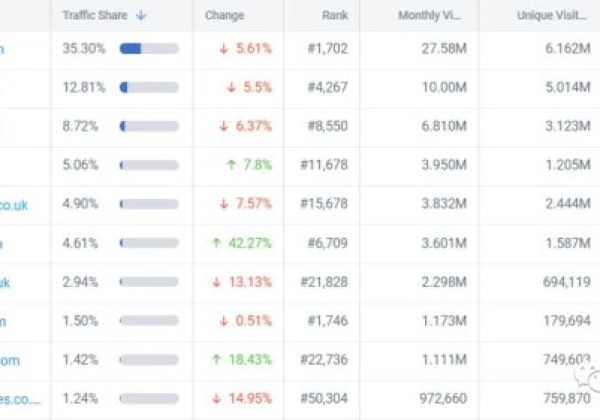Click the Monthly Visits column header
600x420 pixels.
pos(430,15)
